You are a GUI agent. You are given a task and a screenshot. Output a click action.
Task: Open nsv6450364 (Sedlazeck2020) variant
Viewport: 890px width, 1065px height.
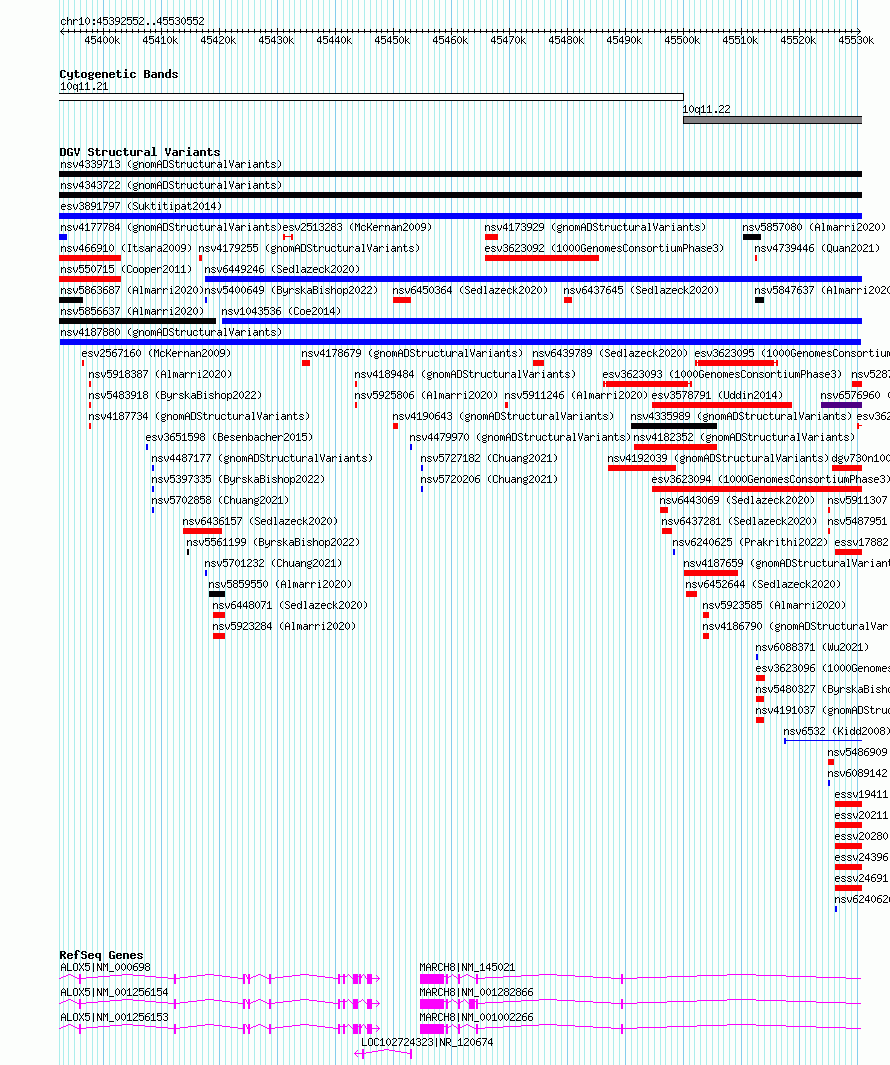click(x=470, y=291)
